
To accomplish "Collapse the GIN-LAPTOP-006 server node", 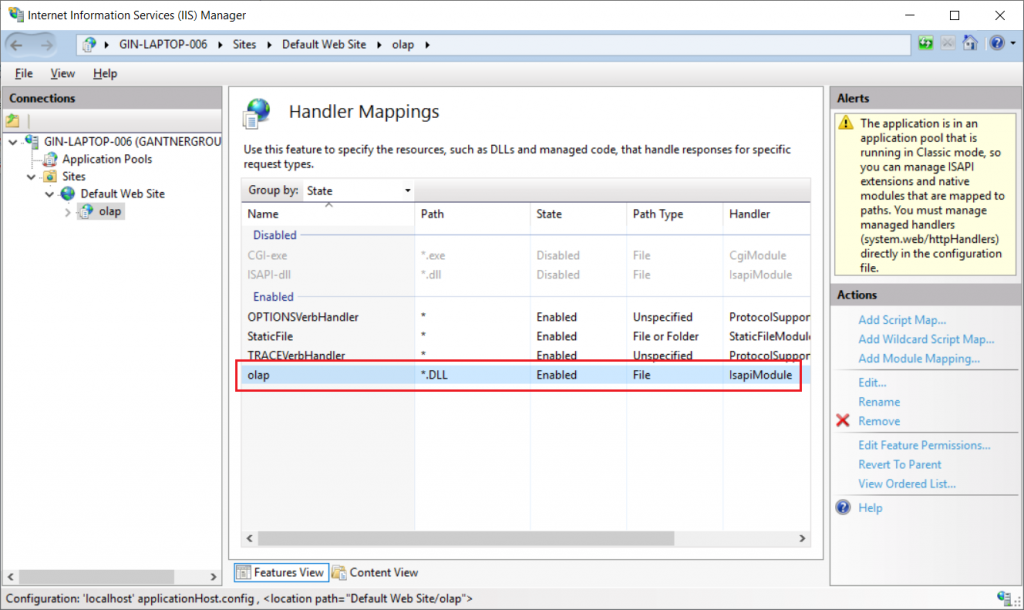I will 13,142.
